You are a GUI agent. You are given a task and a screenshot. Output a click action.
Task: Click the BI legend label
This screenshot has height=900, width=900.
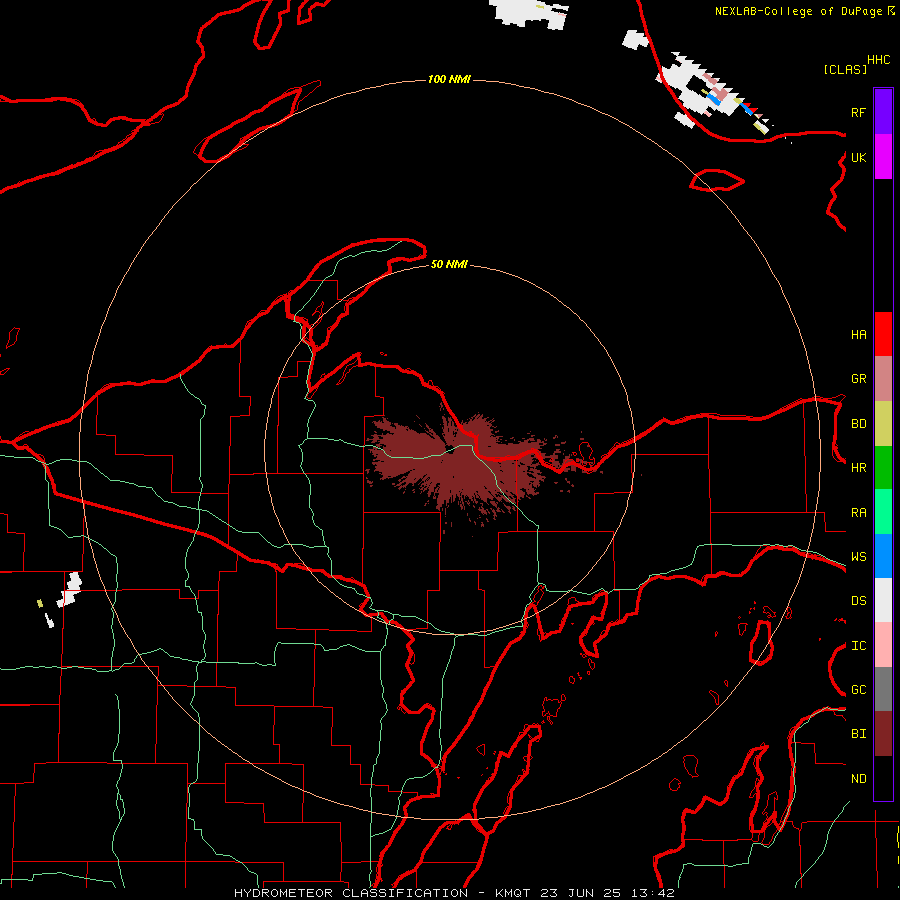pyautogui.click(x=858, y=734)
